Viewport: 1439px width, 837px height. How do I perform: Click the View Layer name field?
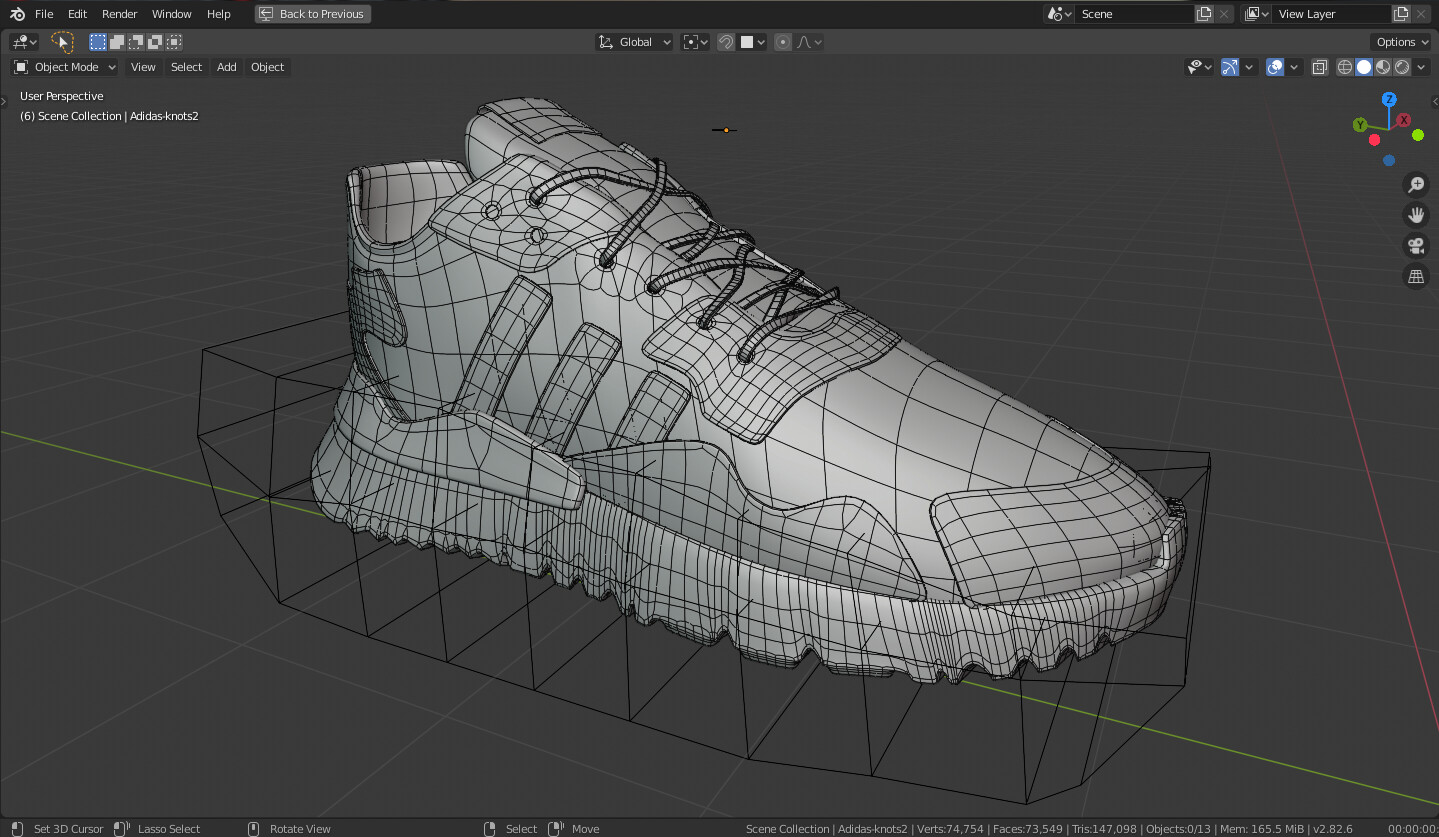click(1332, 14)
